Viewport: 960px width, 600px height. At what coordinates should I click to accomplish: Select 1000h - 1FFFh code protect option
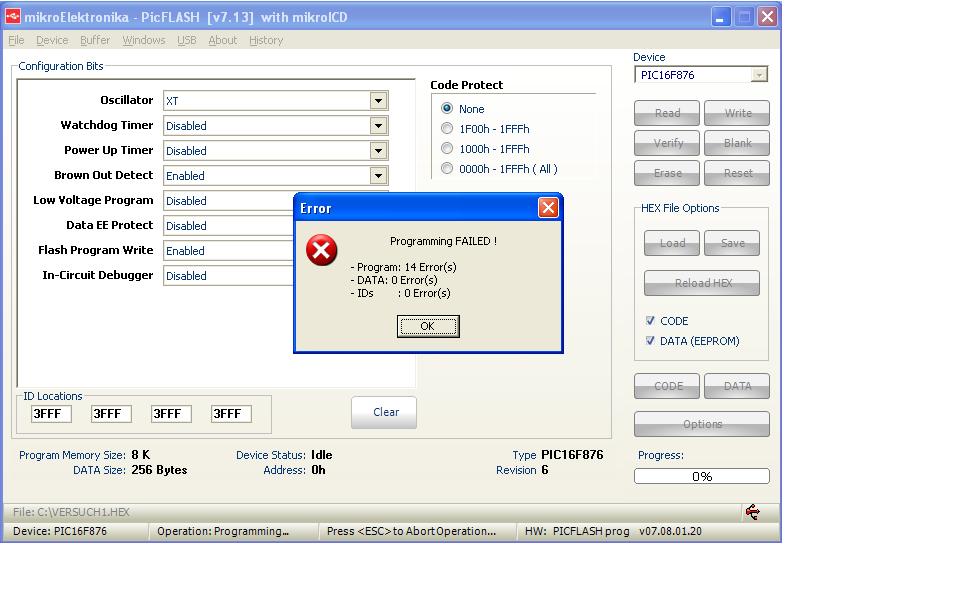click(x=447, y=149)
